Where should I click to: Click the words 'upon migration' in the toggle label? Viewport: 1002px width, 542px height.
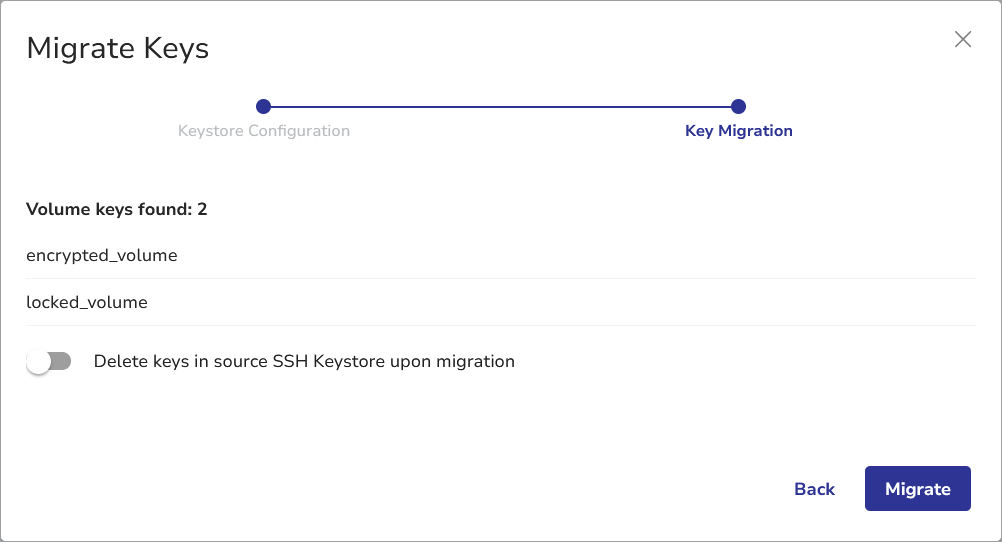point(460,362)
